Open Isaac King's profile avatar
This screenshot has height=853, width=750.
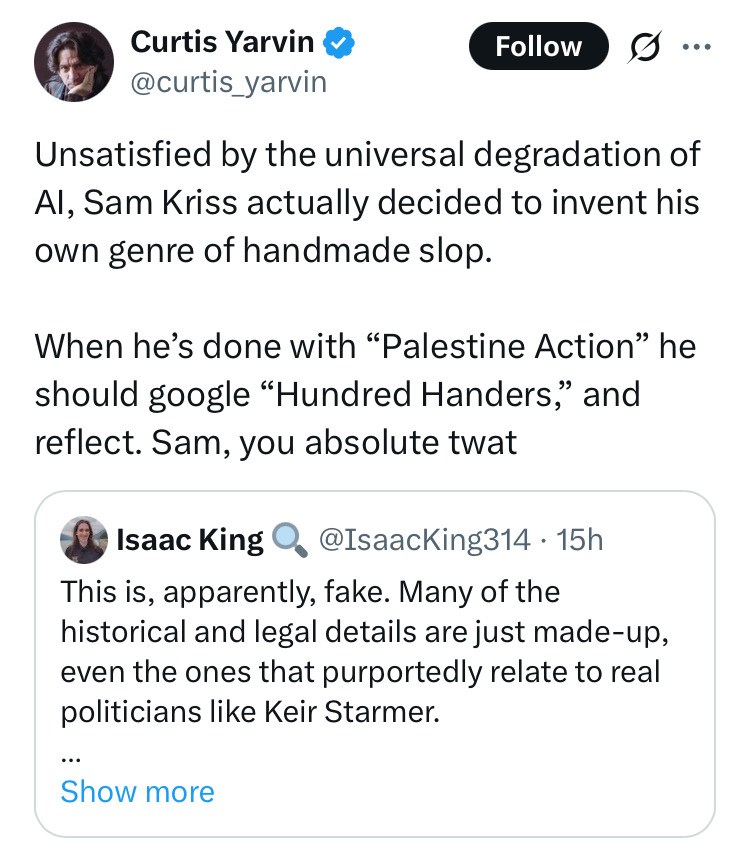[x=83, y=539]
